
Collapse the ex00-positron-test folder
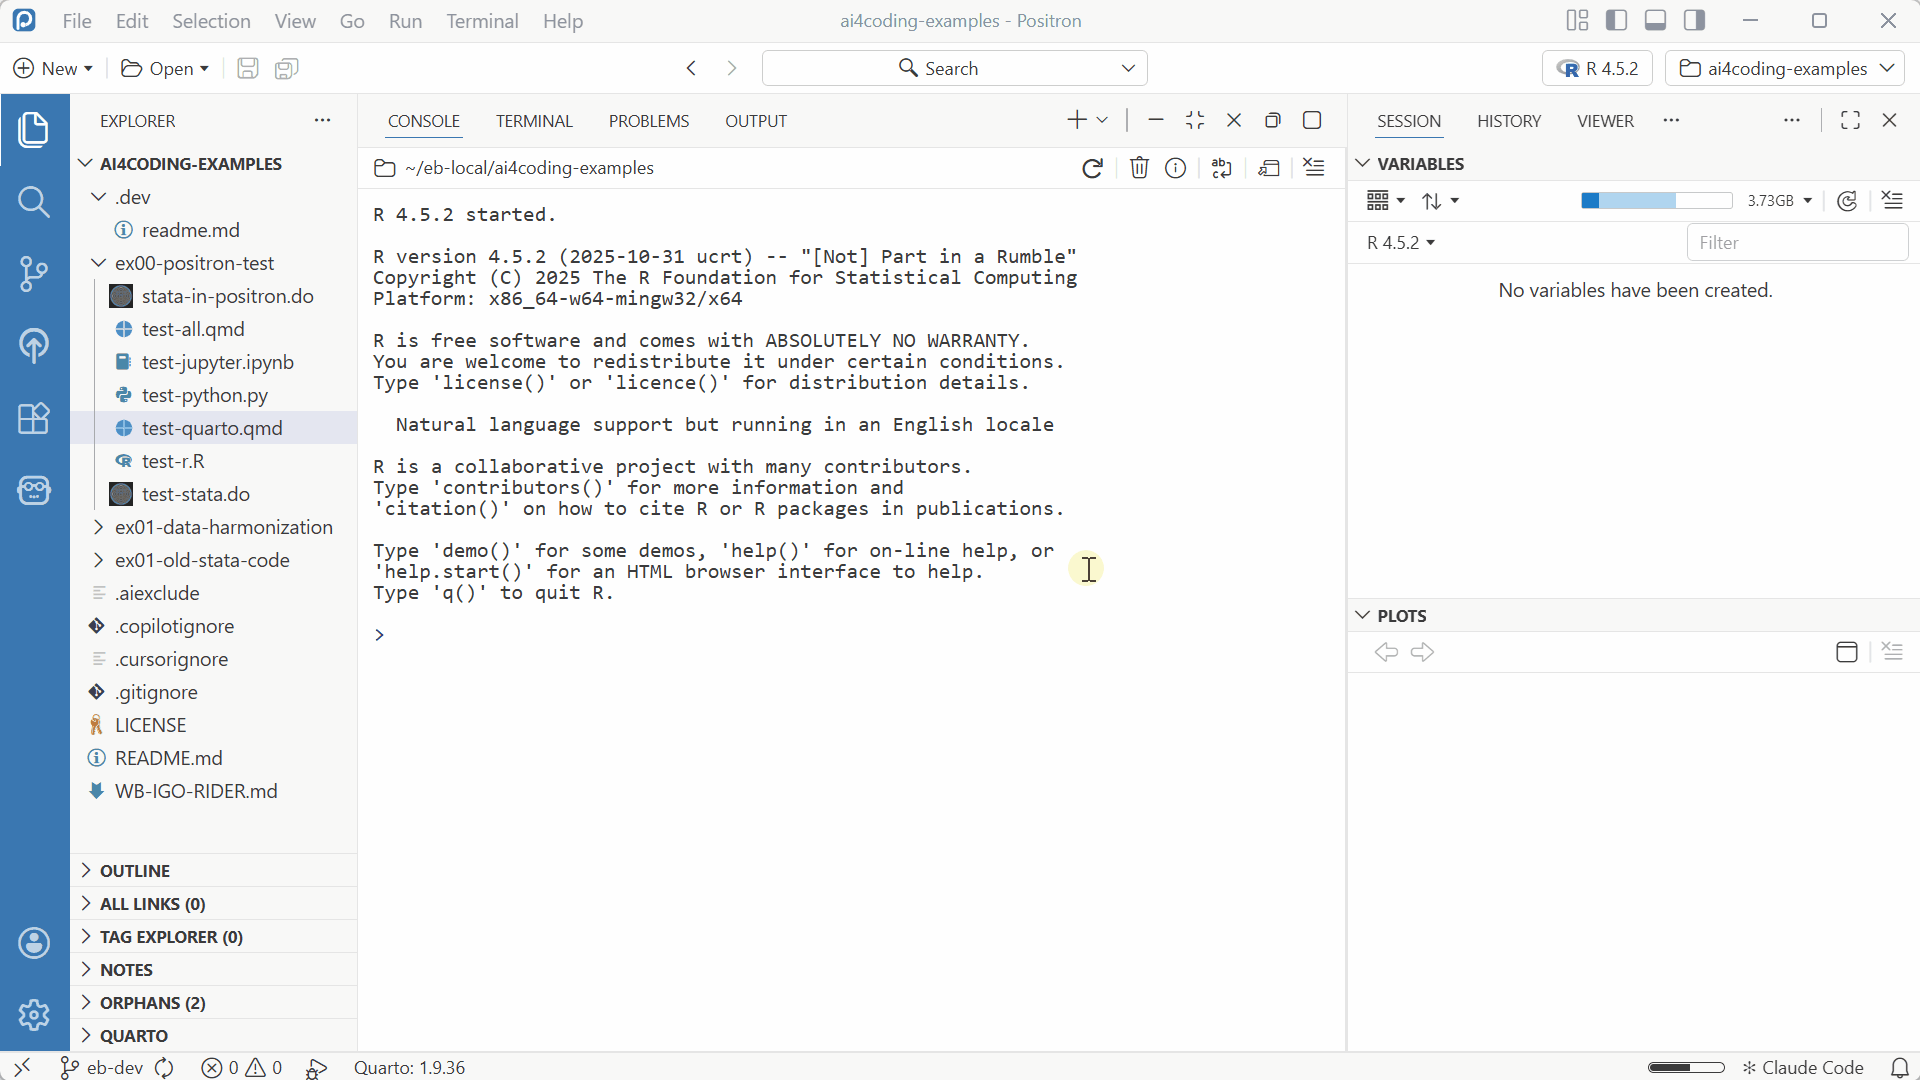pyautogui.click(x=98, y=263)
